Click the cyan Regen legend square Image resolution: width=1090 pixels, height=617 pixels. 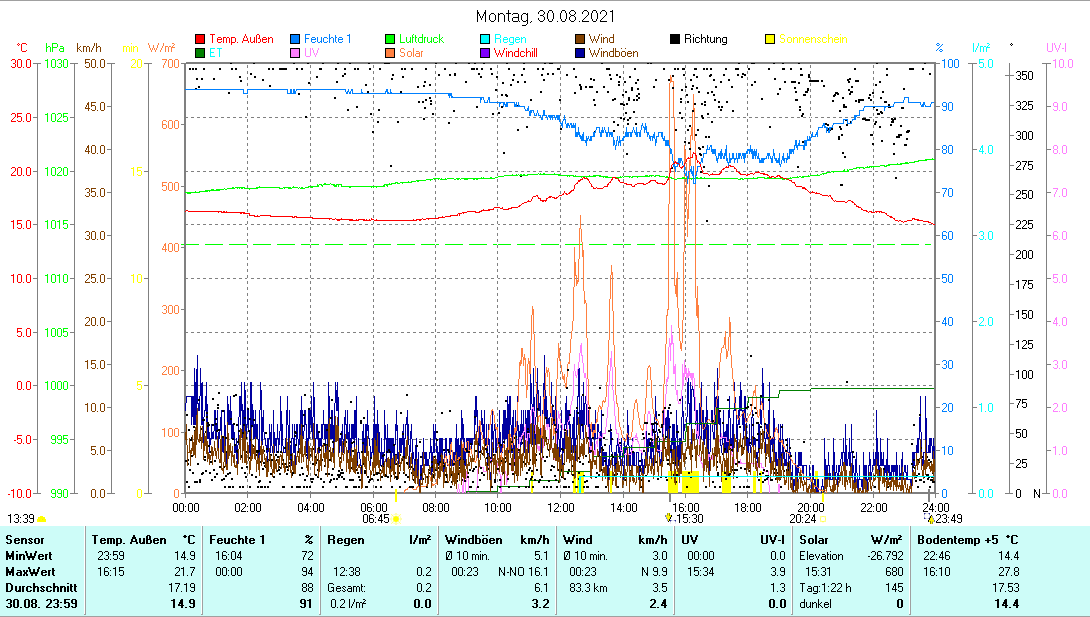click(x=485, y=39)
